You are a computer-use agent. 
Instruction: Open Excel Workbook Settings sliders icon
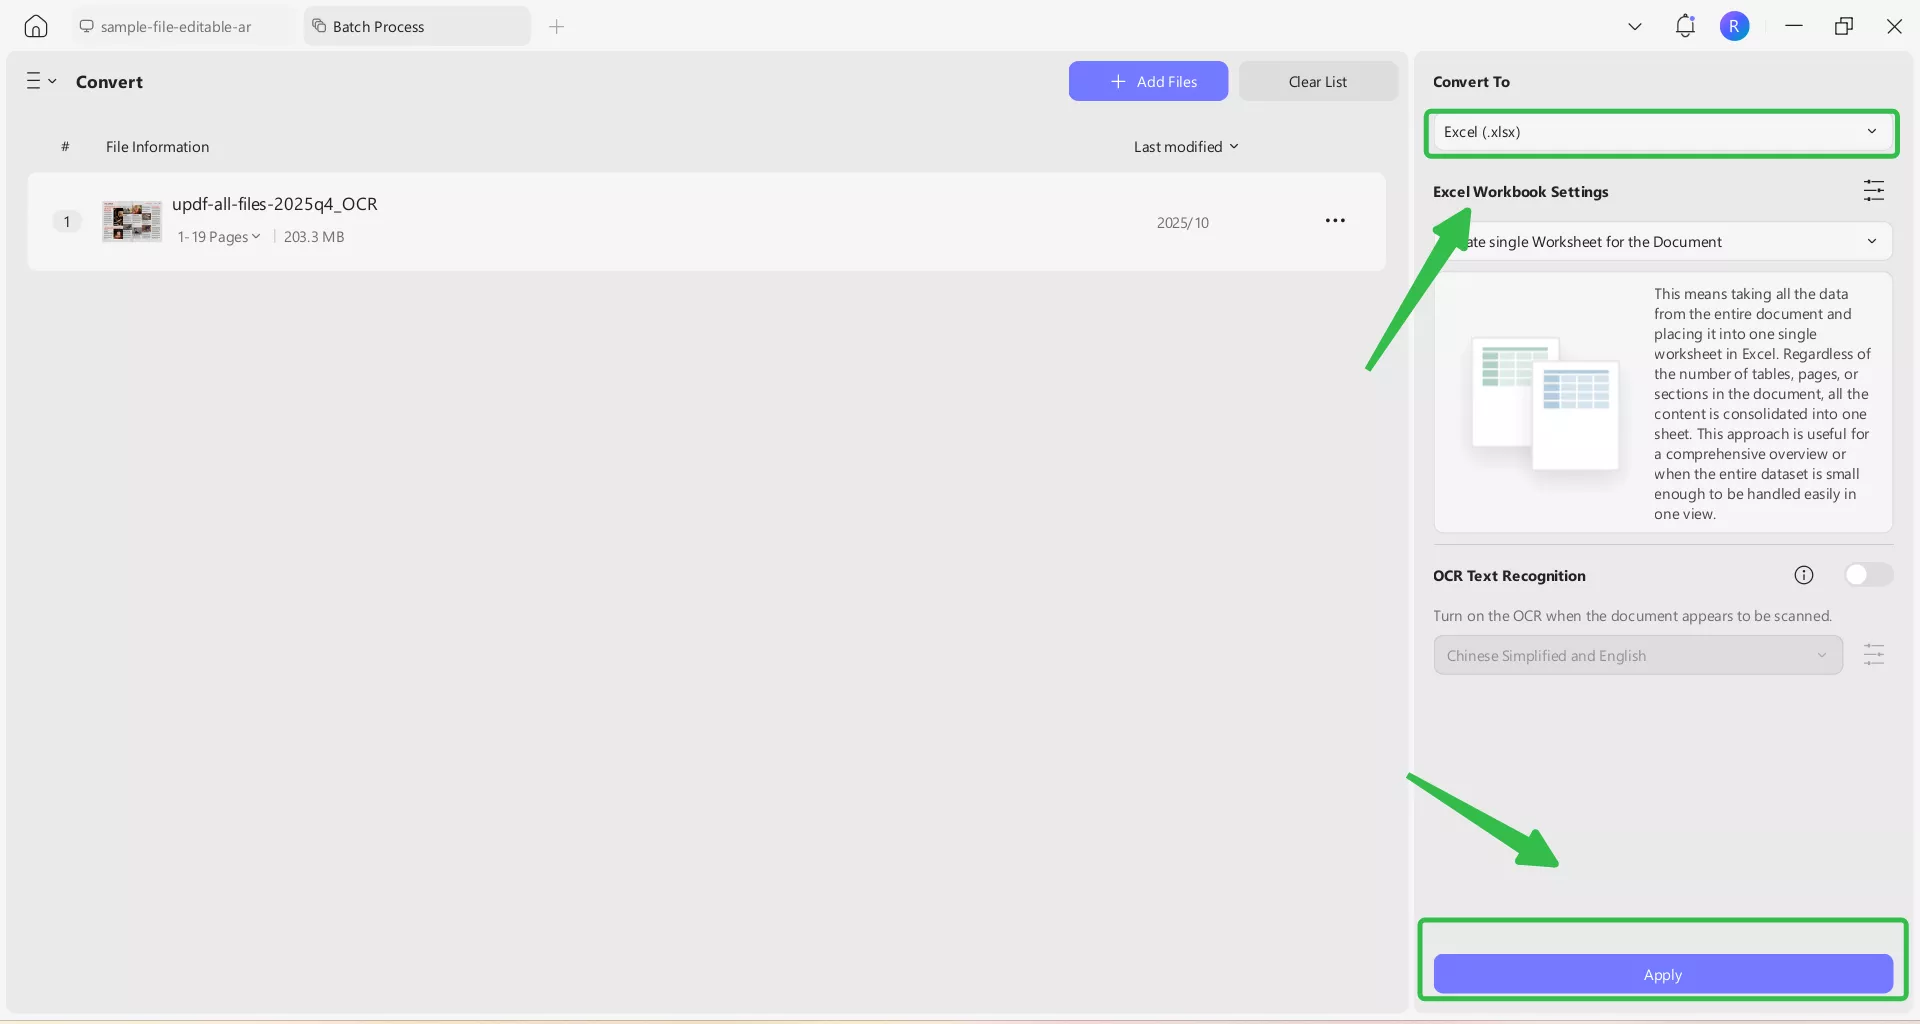point(1874,191)
